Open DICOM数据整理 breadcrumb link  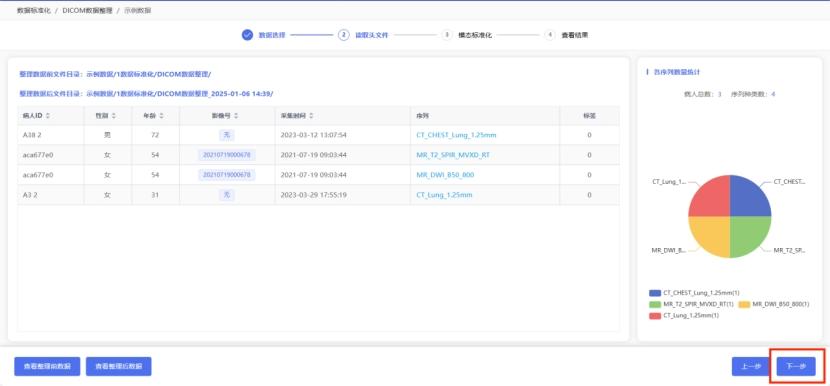87,10
